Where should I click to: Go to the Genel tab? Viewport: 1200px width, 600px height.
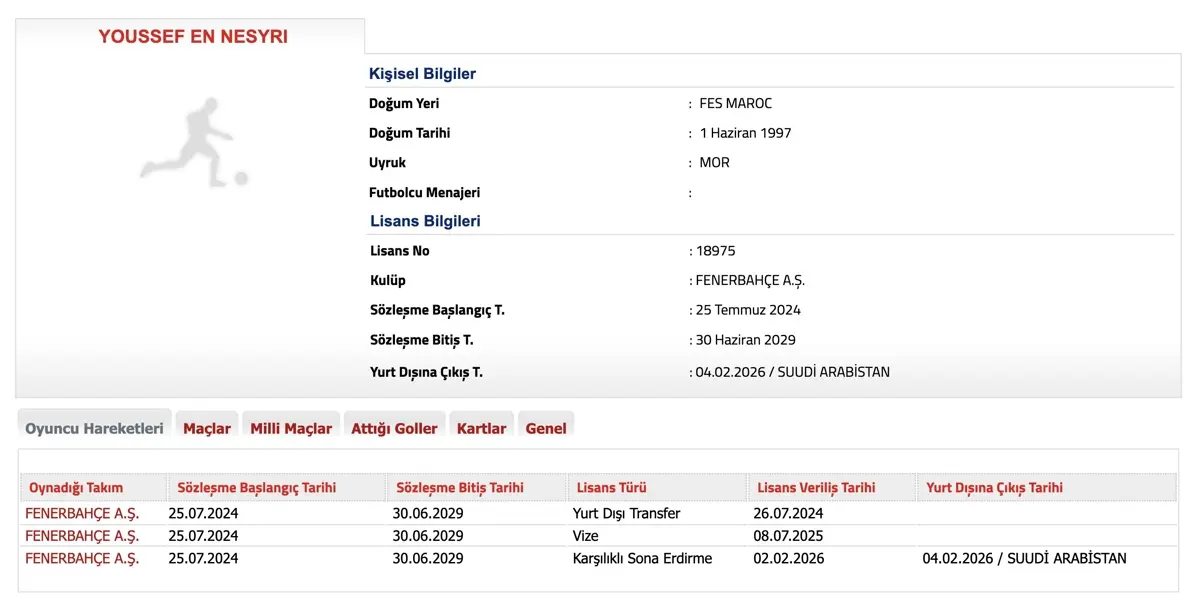[x=546, y=428]
